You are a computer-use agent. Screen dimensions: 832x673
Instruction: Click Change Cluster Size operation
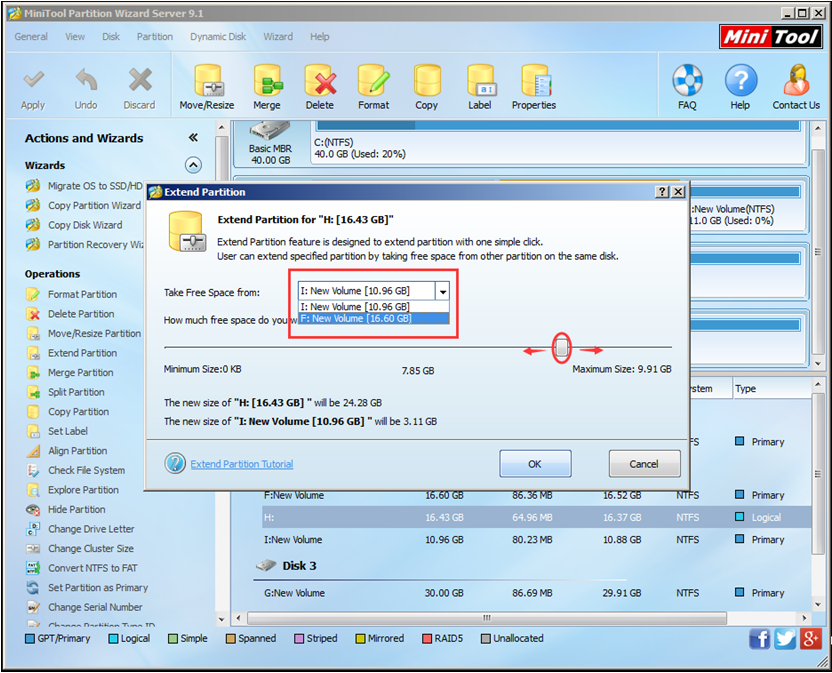91,548
